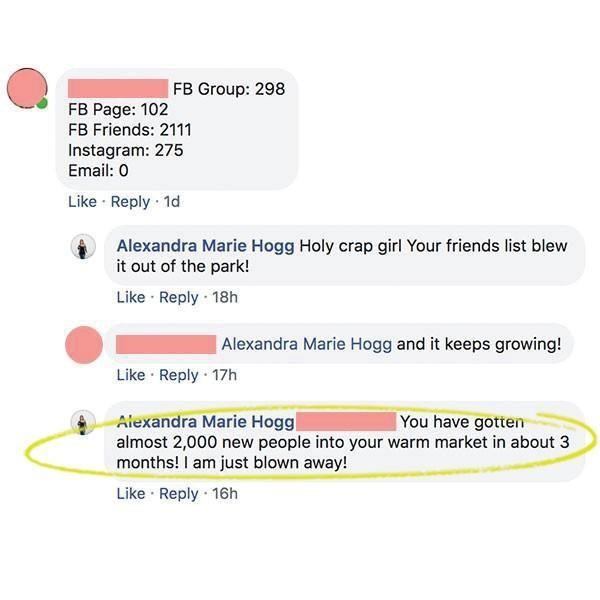Click Alexandra's avatar next to first reply

83,247
